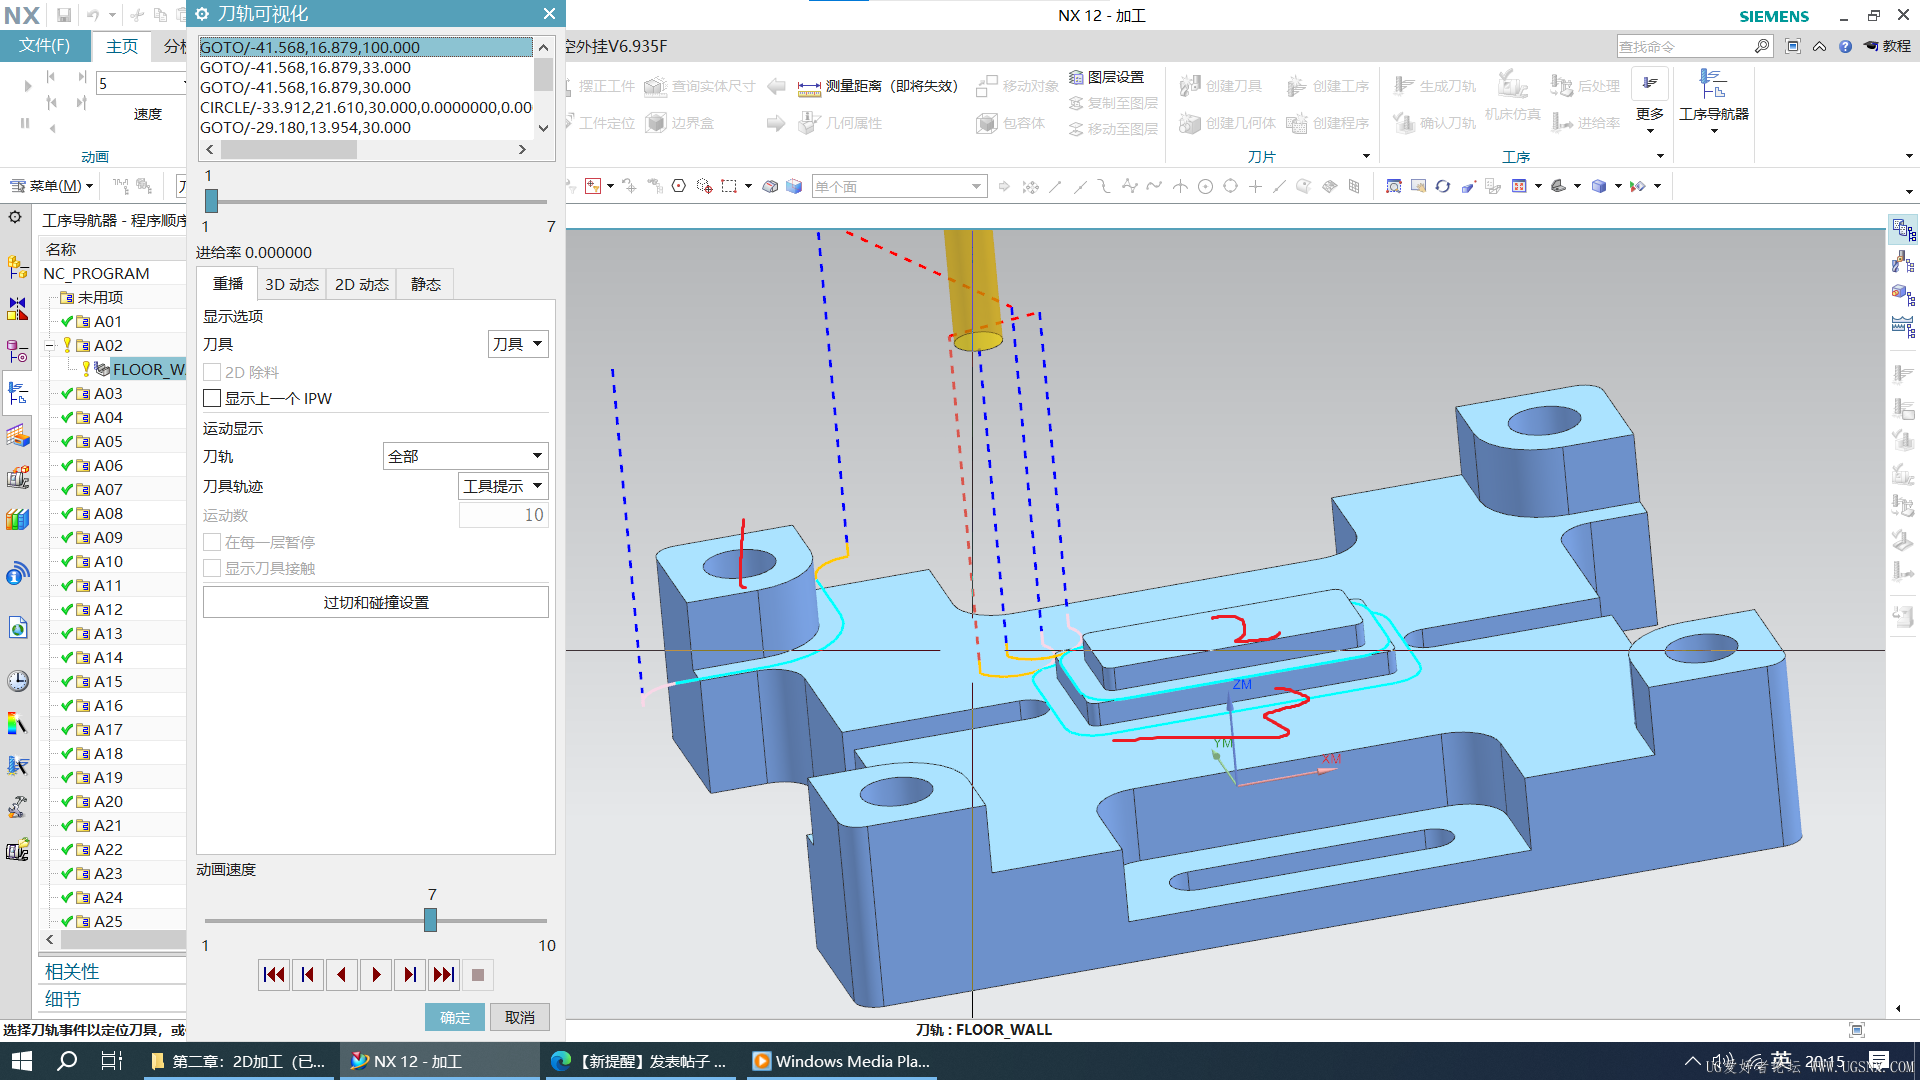Viewport: 1920px width, 1080px height.
Task: Click the 过切和碰撞设置 button
Action: point(376,603)
